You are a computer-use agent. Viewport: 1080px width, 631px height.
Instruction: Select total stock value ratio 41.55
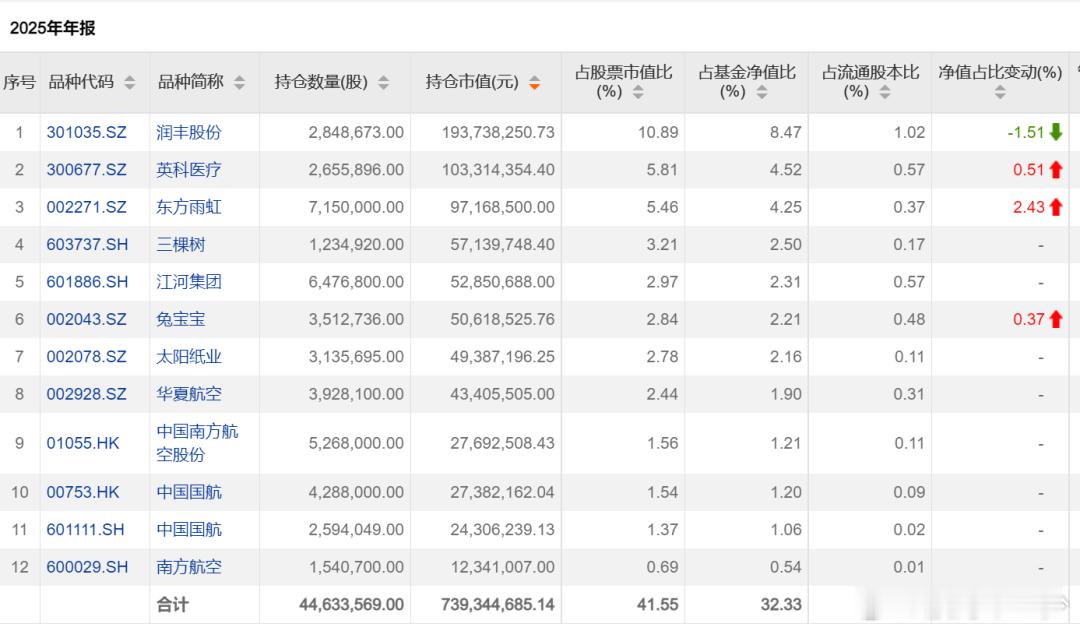click(658, 605)
